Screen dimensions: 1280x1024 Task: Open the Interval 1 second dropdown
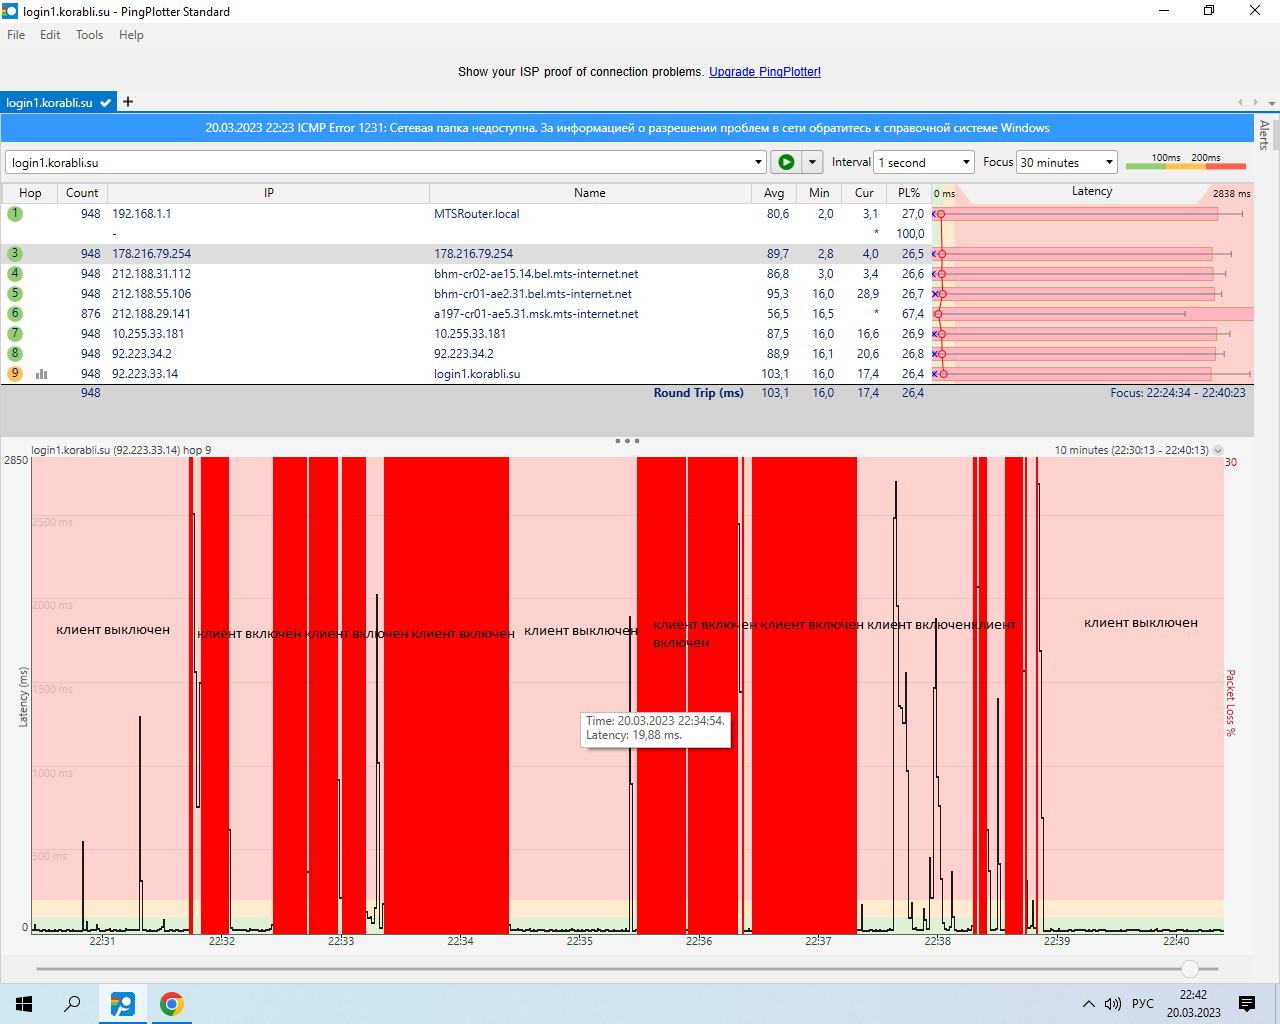click(x=924, y=162)
